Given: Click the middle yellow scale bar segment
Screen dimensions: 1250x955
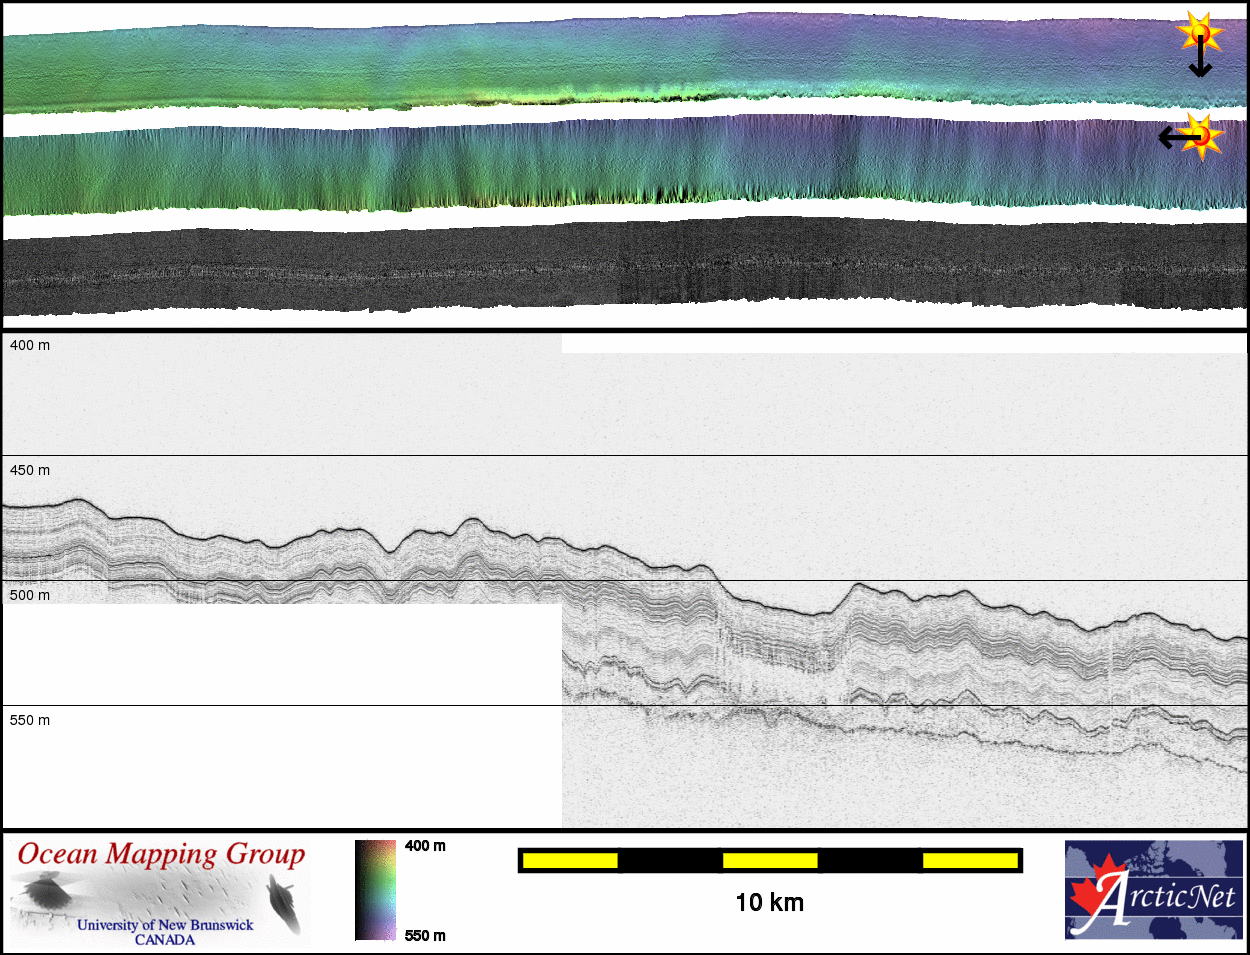Looking at the screenshot, I should click(770, 860).
